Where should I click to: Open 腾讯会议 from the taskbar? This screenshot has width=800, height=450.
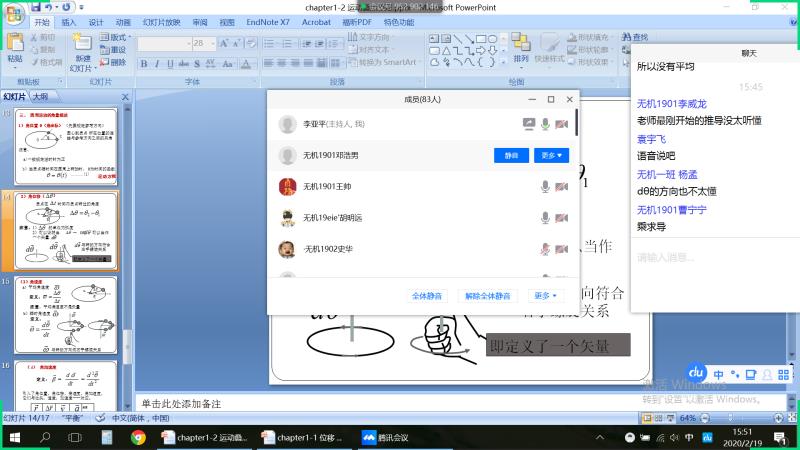(385, 438)
